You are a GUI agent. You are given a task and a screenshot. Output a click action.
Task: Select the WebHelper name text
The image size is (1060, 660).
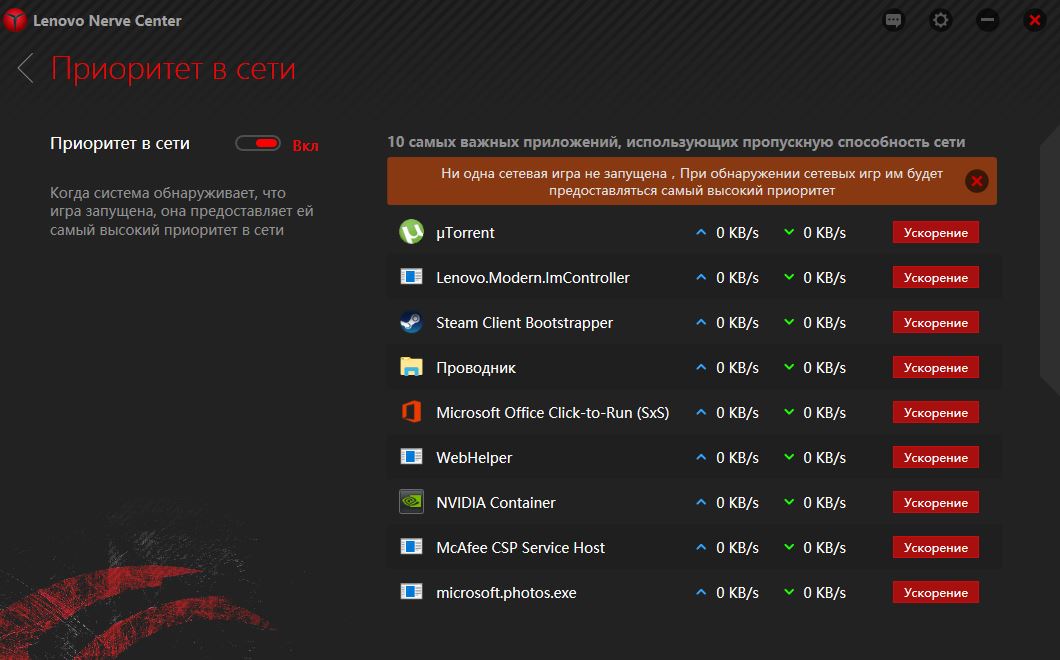point(474,458)
